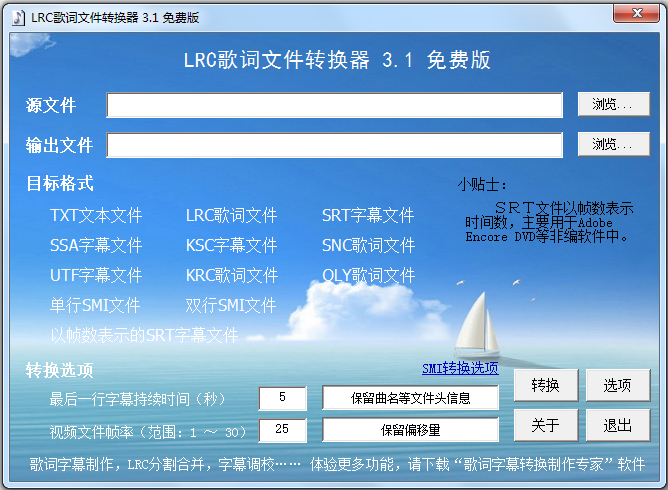Click the output file input field
This screenshot has height=490, width=668.
pos(334,145)
